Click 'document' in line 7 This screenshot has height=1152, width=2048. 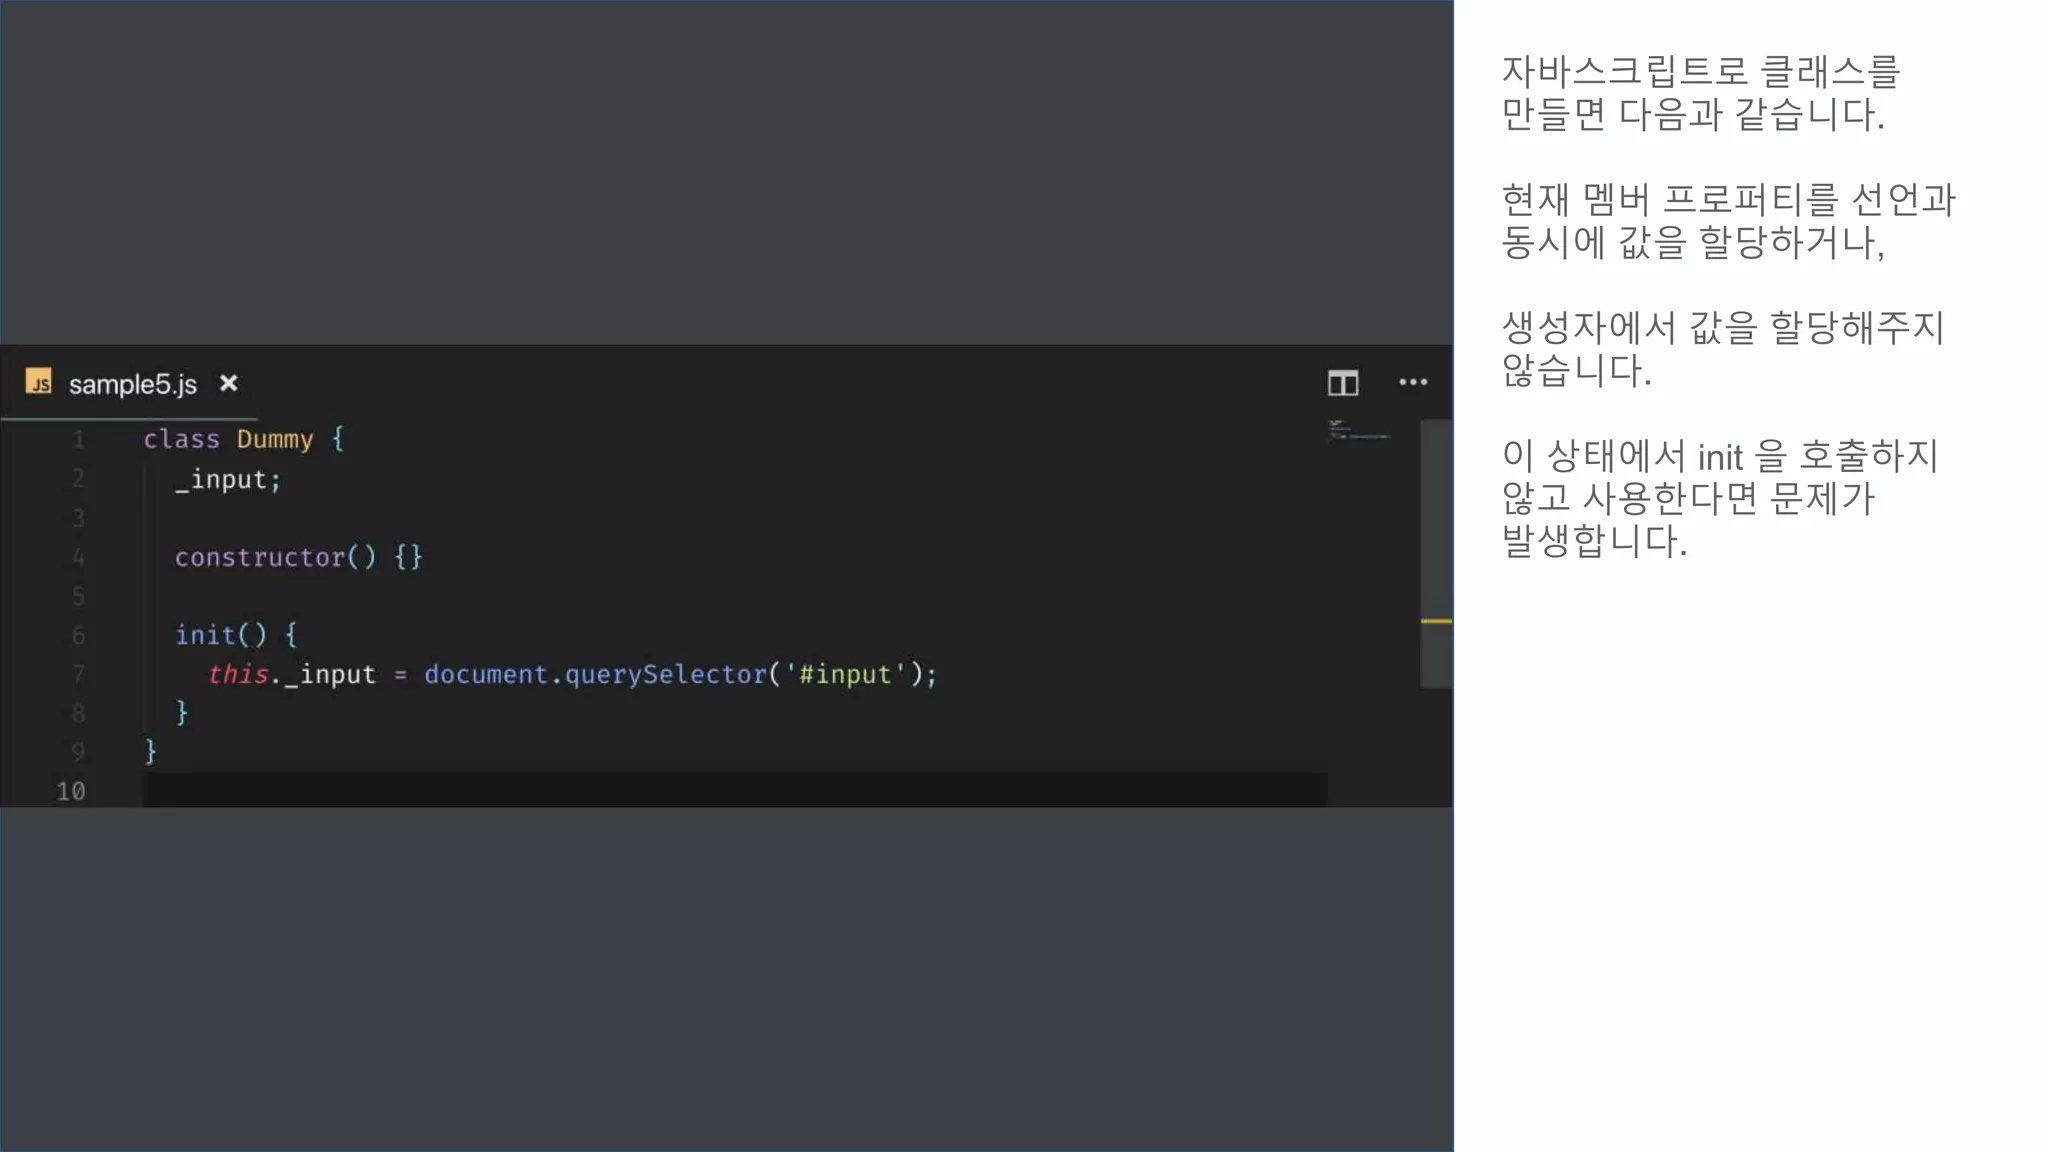coord(486,674)
